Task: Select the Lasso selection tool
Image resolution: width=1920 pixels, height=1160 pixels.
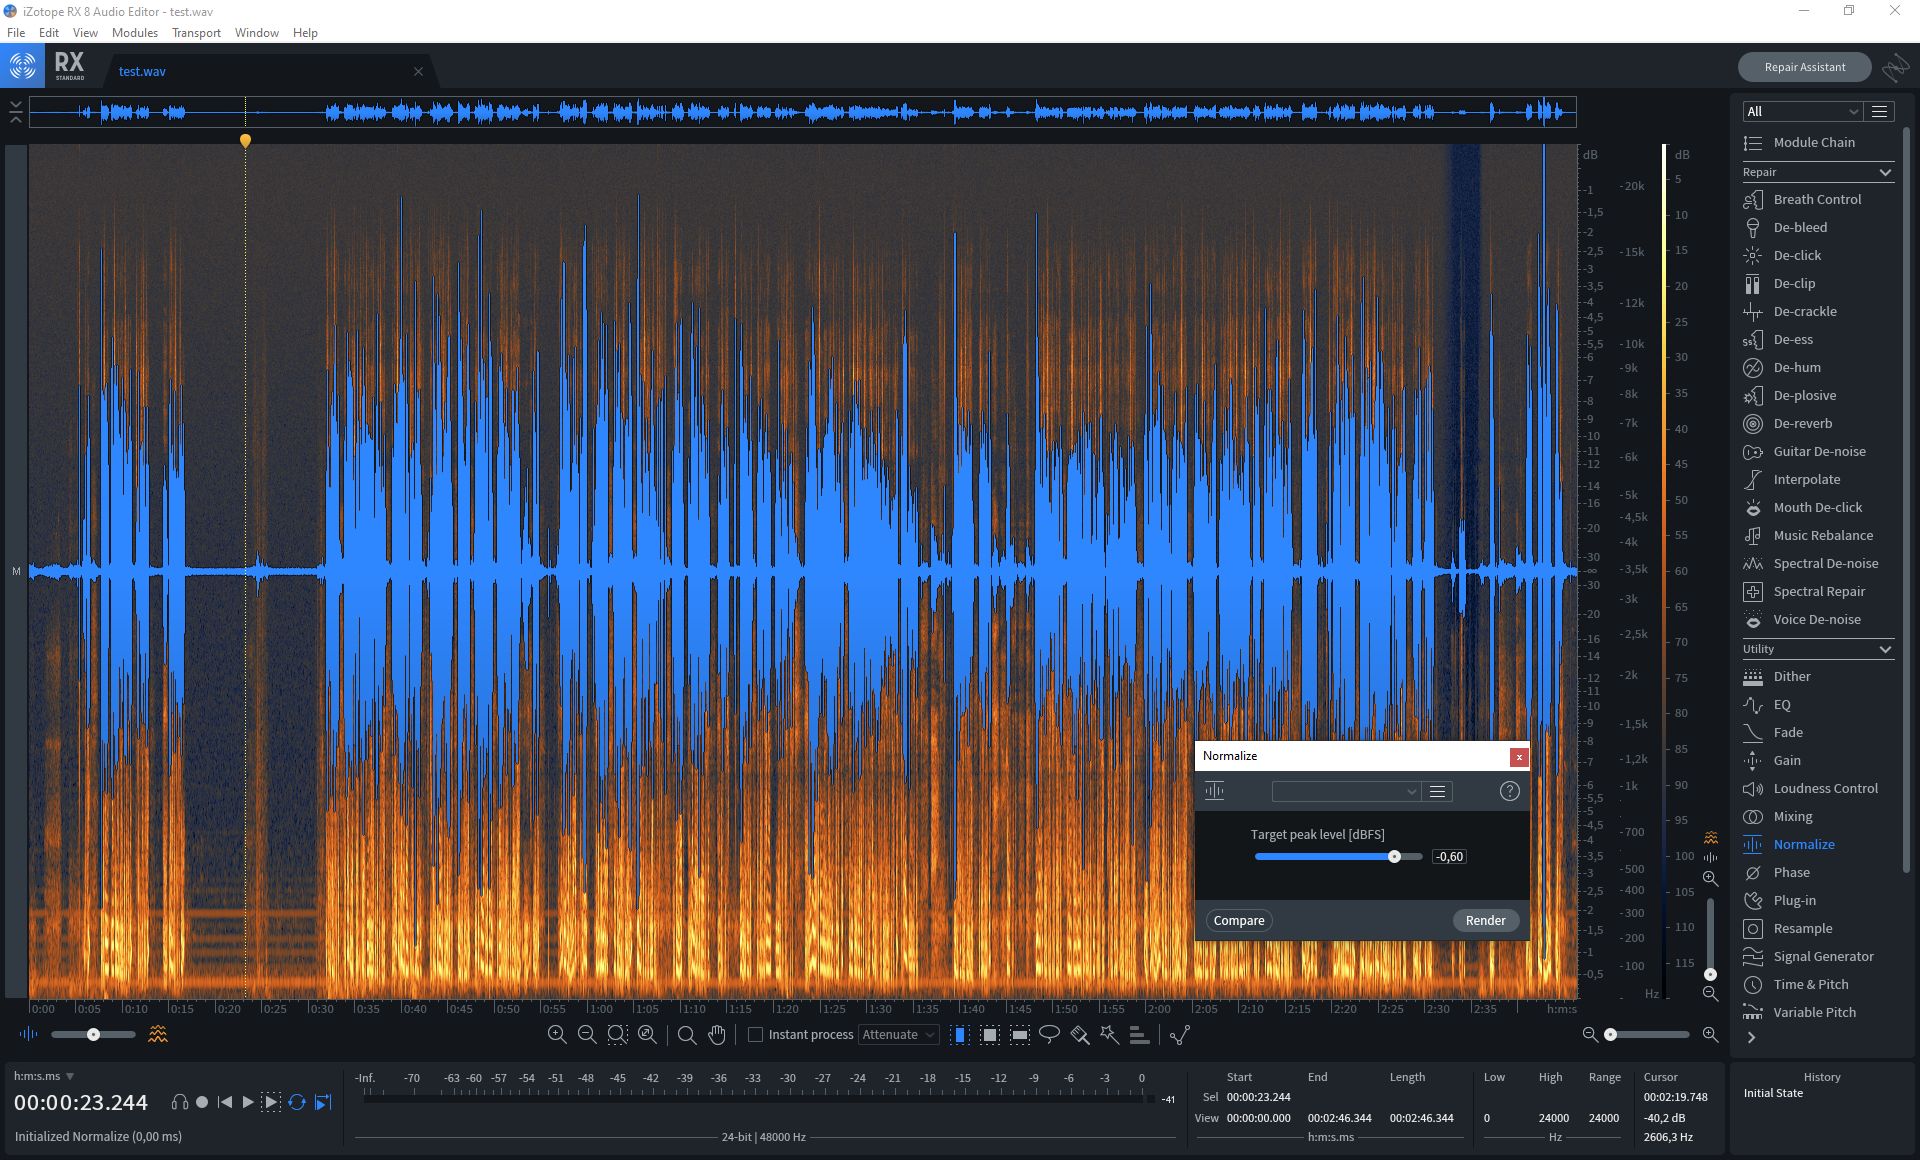Action: [x=1049, y=1035]
